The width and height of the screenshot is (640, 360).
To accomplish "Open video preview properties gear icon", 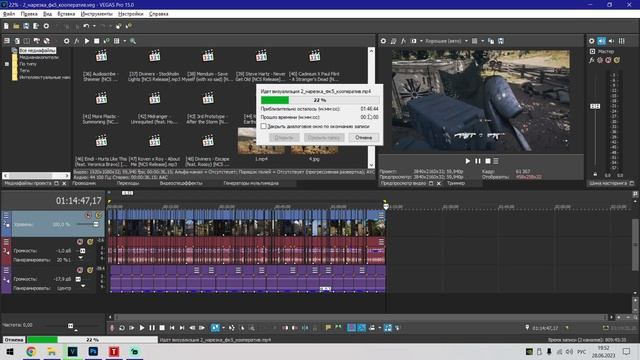I will tap(383, 41).
